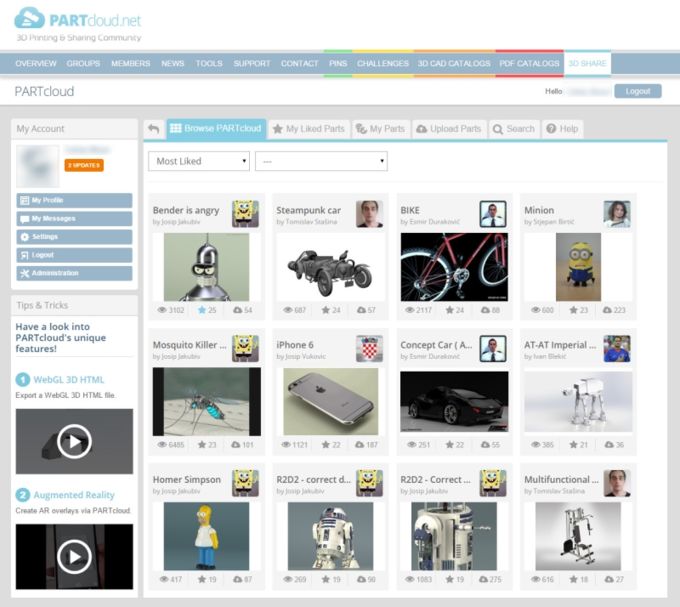Open the Most Liked sort dropdown
The image size is (680, 607).
(199, 161)
